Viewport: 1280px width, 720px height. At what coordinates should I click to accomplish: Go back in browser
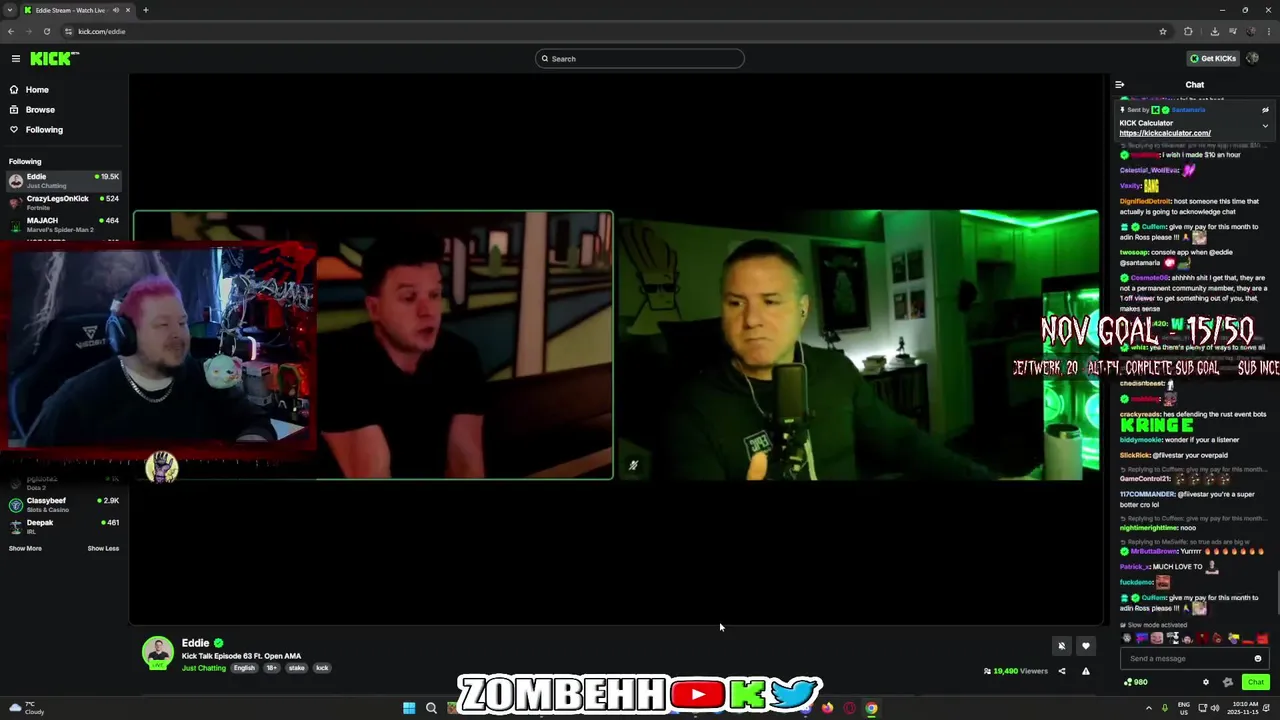pyautogui.click(x=11, y=31)
